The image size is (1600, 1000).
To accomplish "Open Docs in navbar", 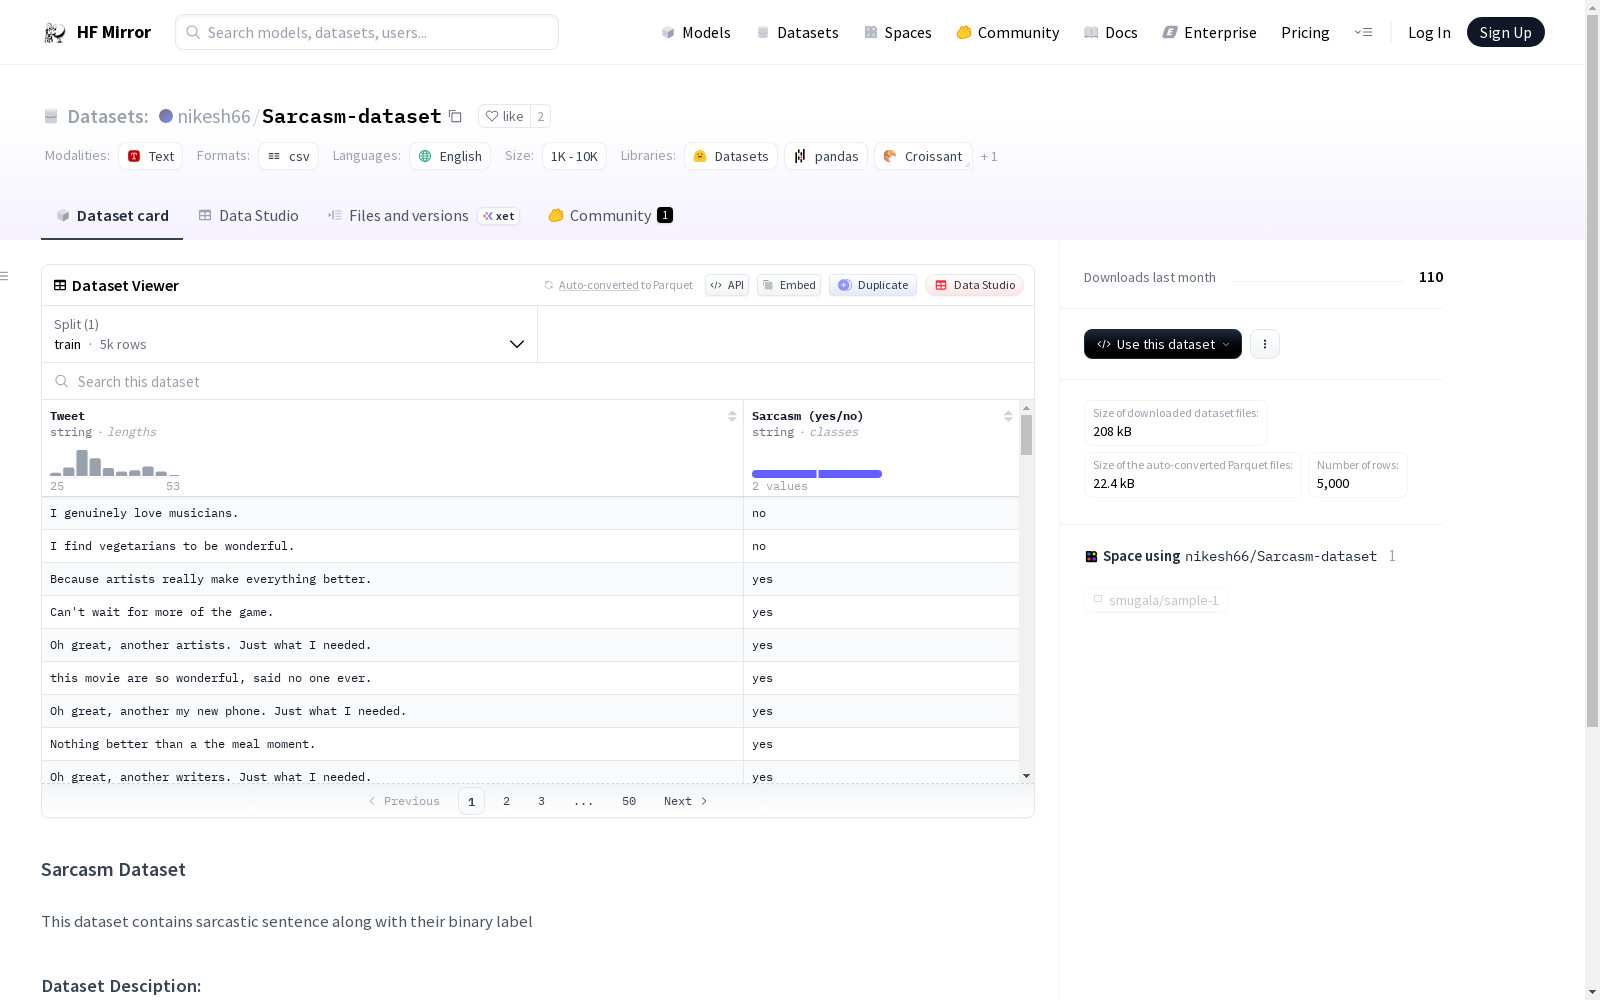I will [1111, 32].
